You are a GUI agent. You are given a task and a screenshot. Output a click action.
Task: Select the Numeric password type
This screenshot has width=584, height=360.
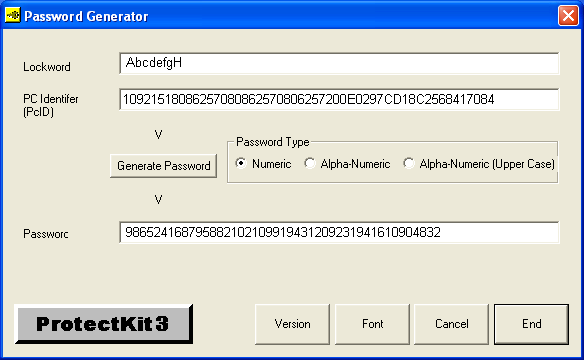[263, 164]
